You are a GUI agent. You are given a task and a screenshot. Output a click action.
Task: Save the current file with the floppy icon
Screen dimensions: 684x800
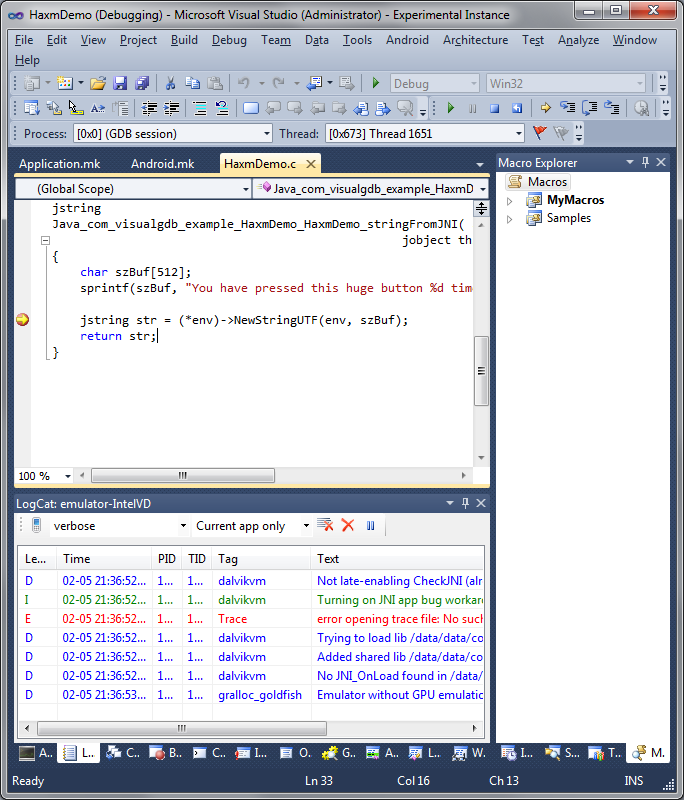[x=120, y=83]
